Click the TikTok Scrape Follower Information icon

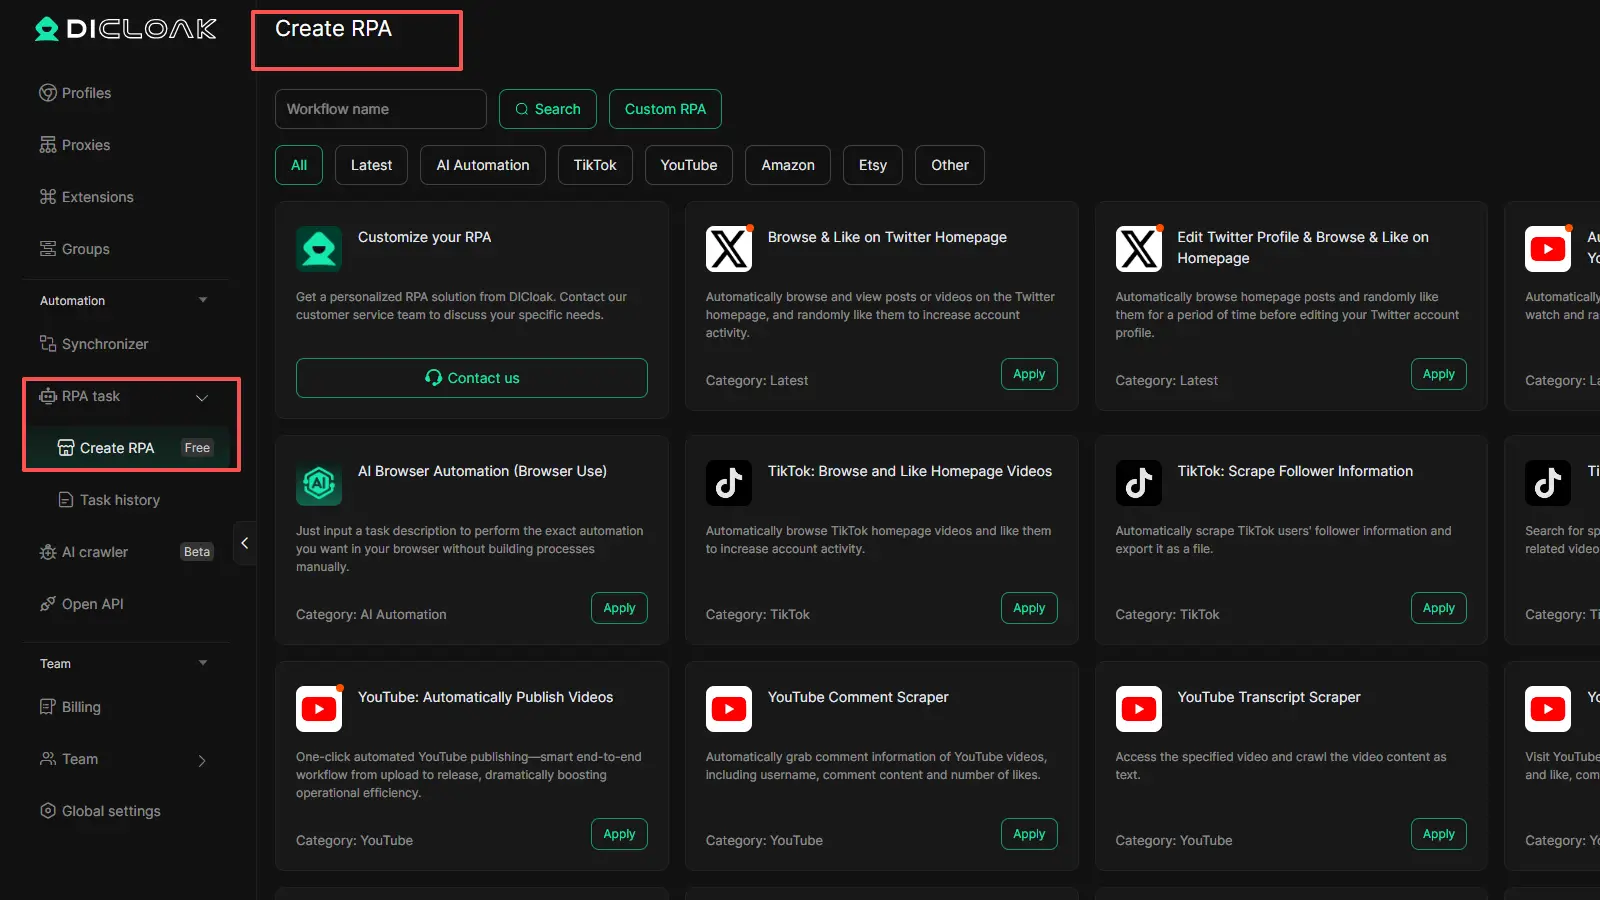coord(1138,483)
